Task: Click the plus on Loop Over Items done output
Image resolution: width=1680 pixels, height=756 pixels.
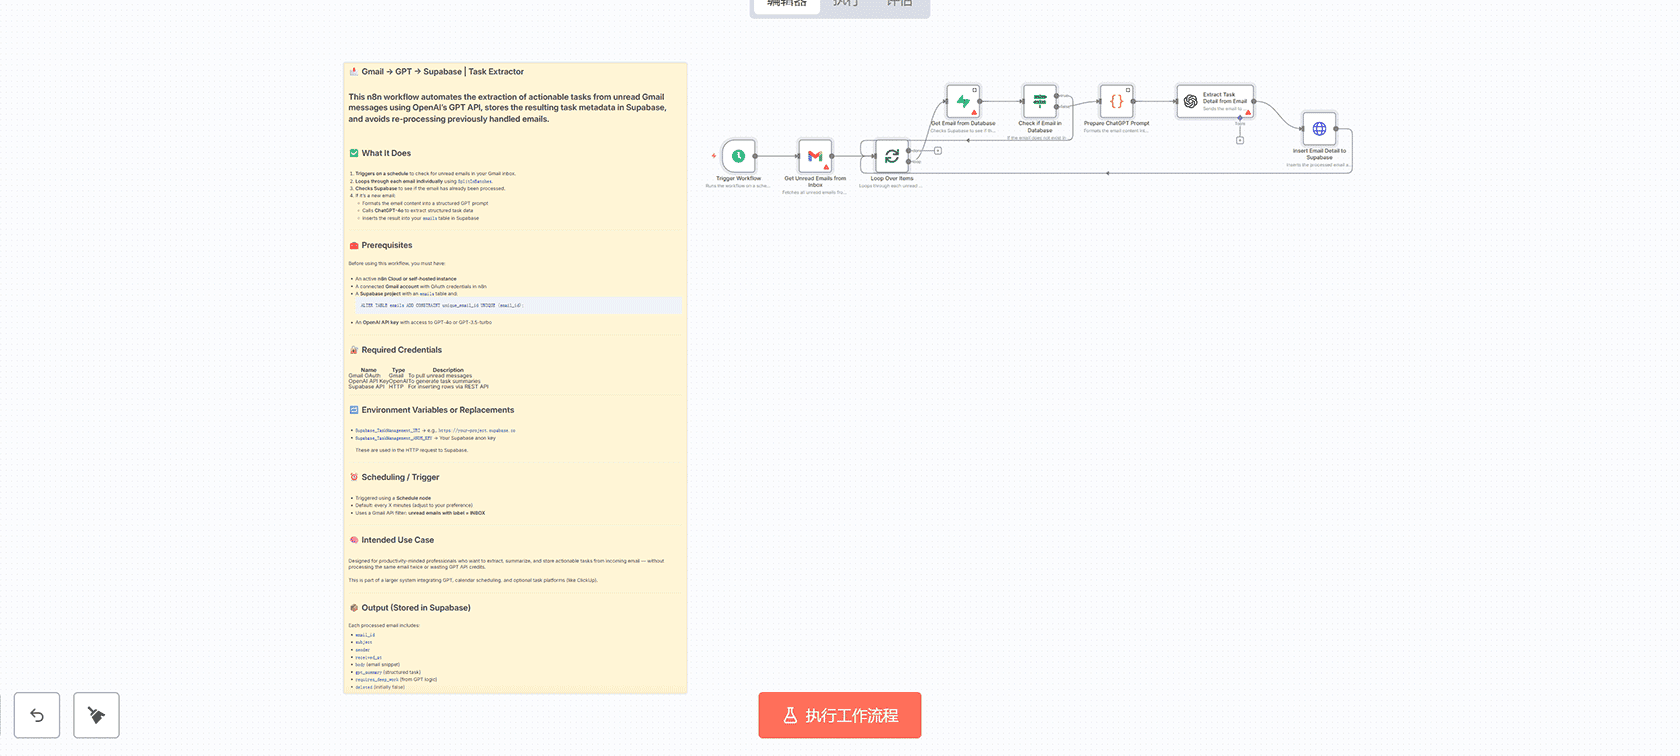Action: (x=938, y=150)
